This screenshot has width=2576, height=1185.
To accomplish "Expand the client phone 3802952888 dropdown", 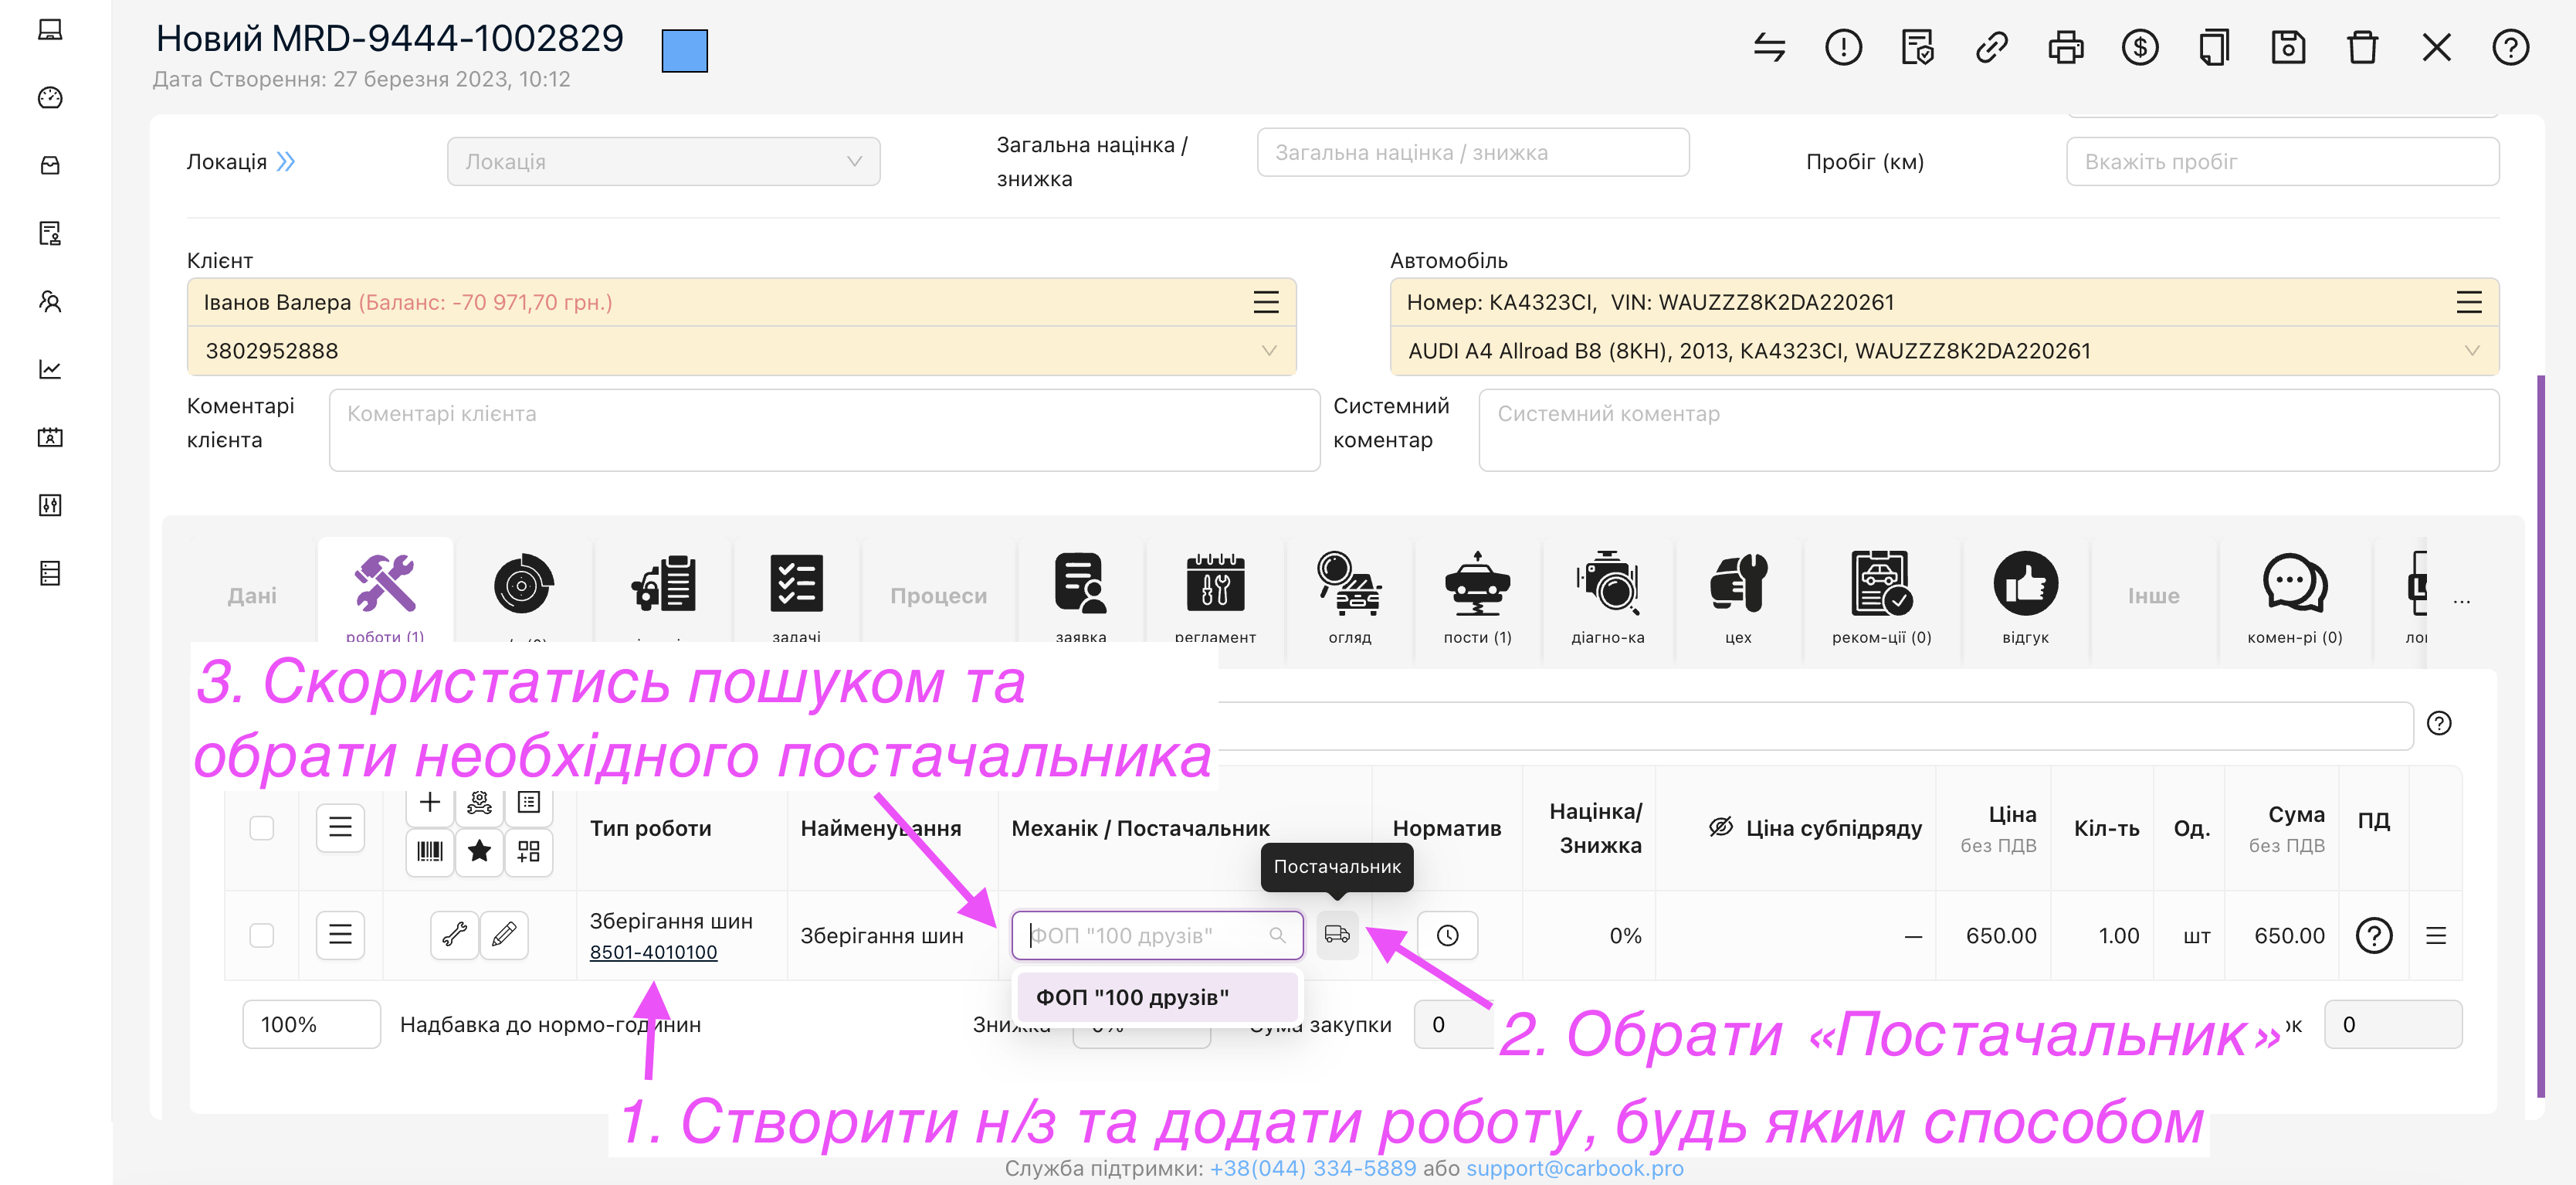I will (x=1268, y=351).
